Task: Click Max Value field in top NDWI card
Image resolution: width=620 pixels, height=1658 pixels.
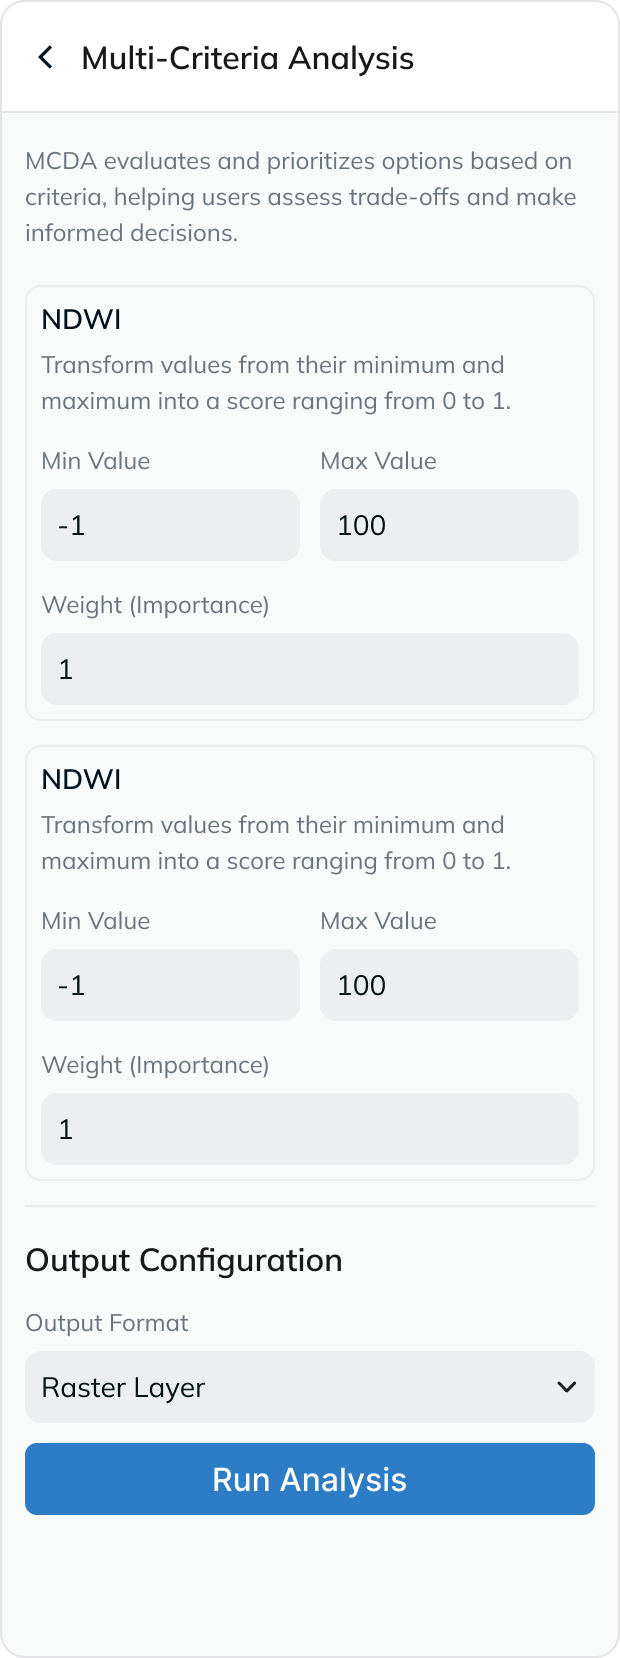Action: pyautogui.click(x=449, y=525)
